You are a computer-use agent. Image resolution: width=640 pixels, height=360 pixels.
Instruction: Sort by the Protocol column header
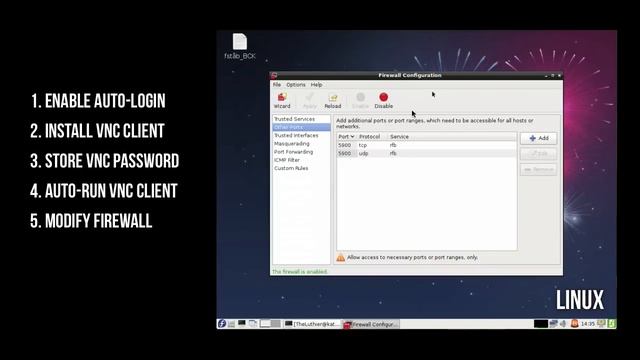[x=371, y=136]
